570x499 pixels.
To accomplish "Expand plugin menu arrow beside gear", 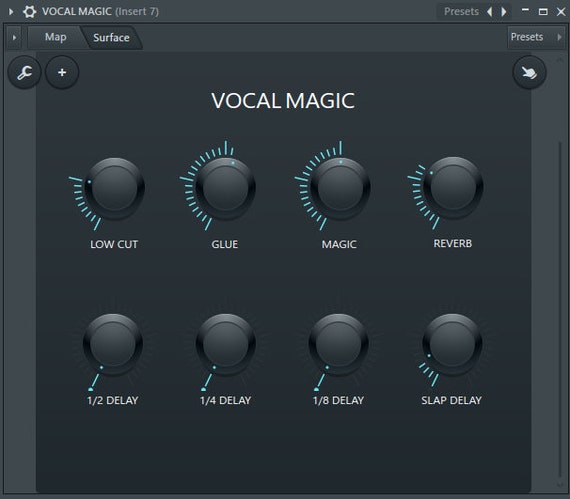I will click(11, 12).
